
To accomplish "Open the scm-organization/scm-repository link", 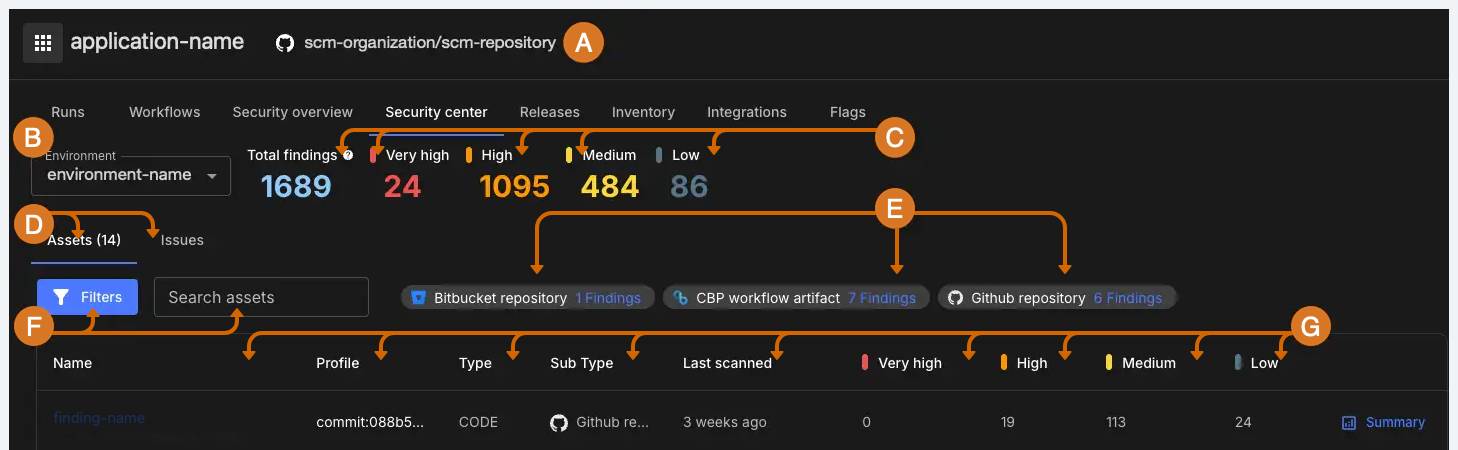I will pyautogui.click(x=429, y=43).
